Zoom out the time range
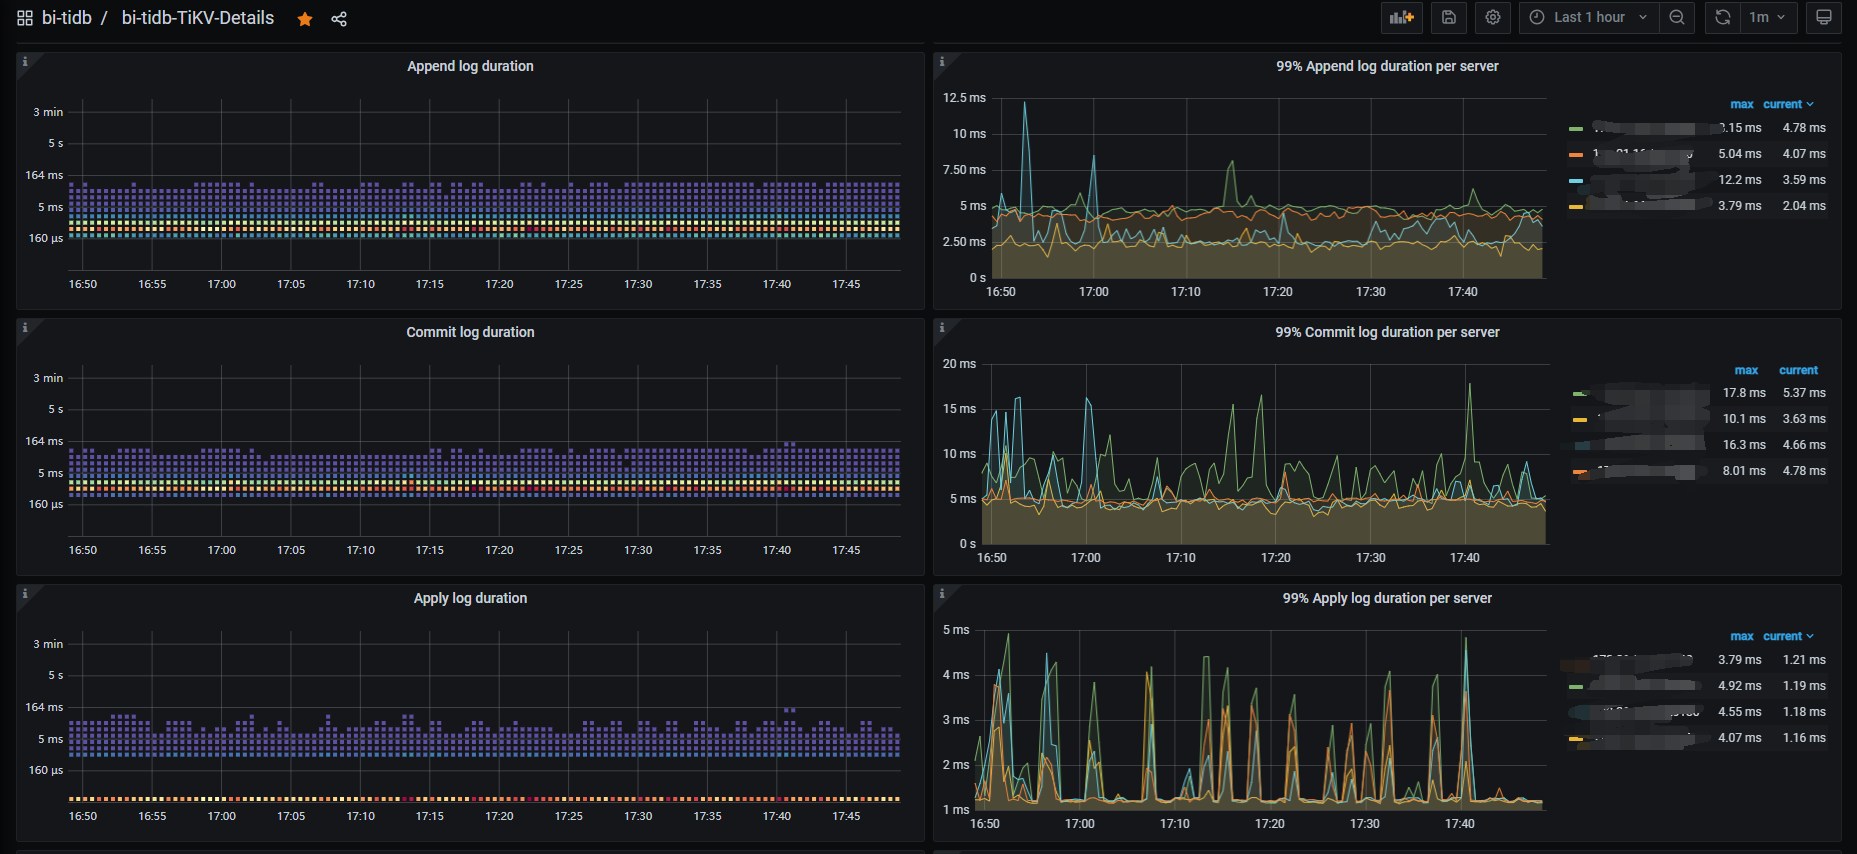The width and height of the screenshot is (1857, 854). (1677, 17)
